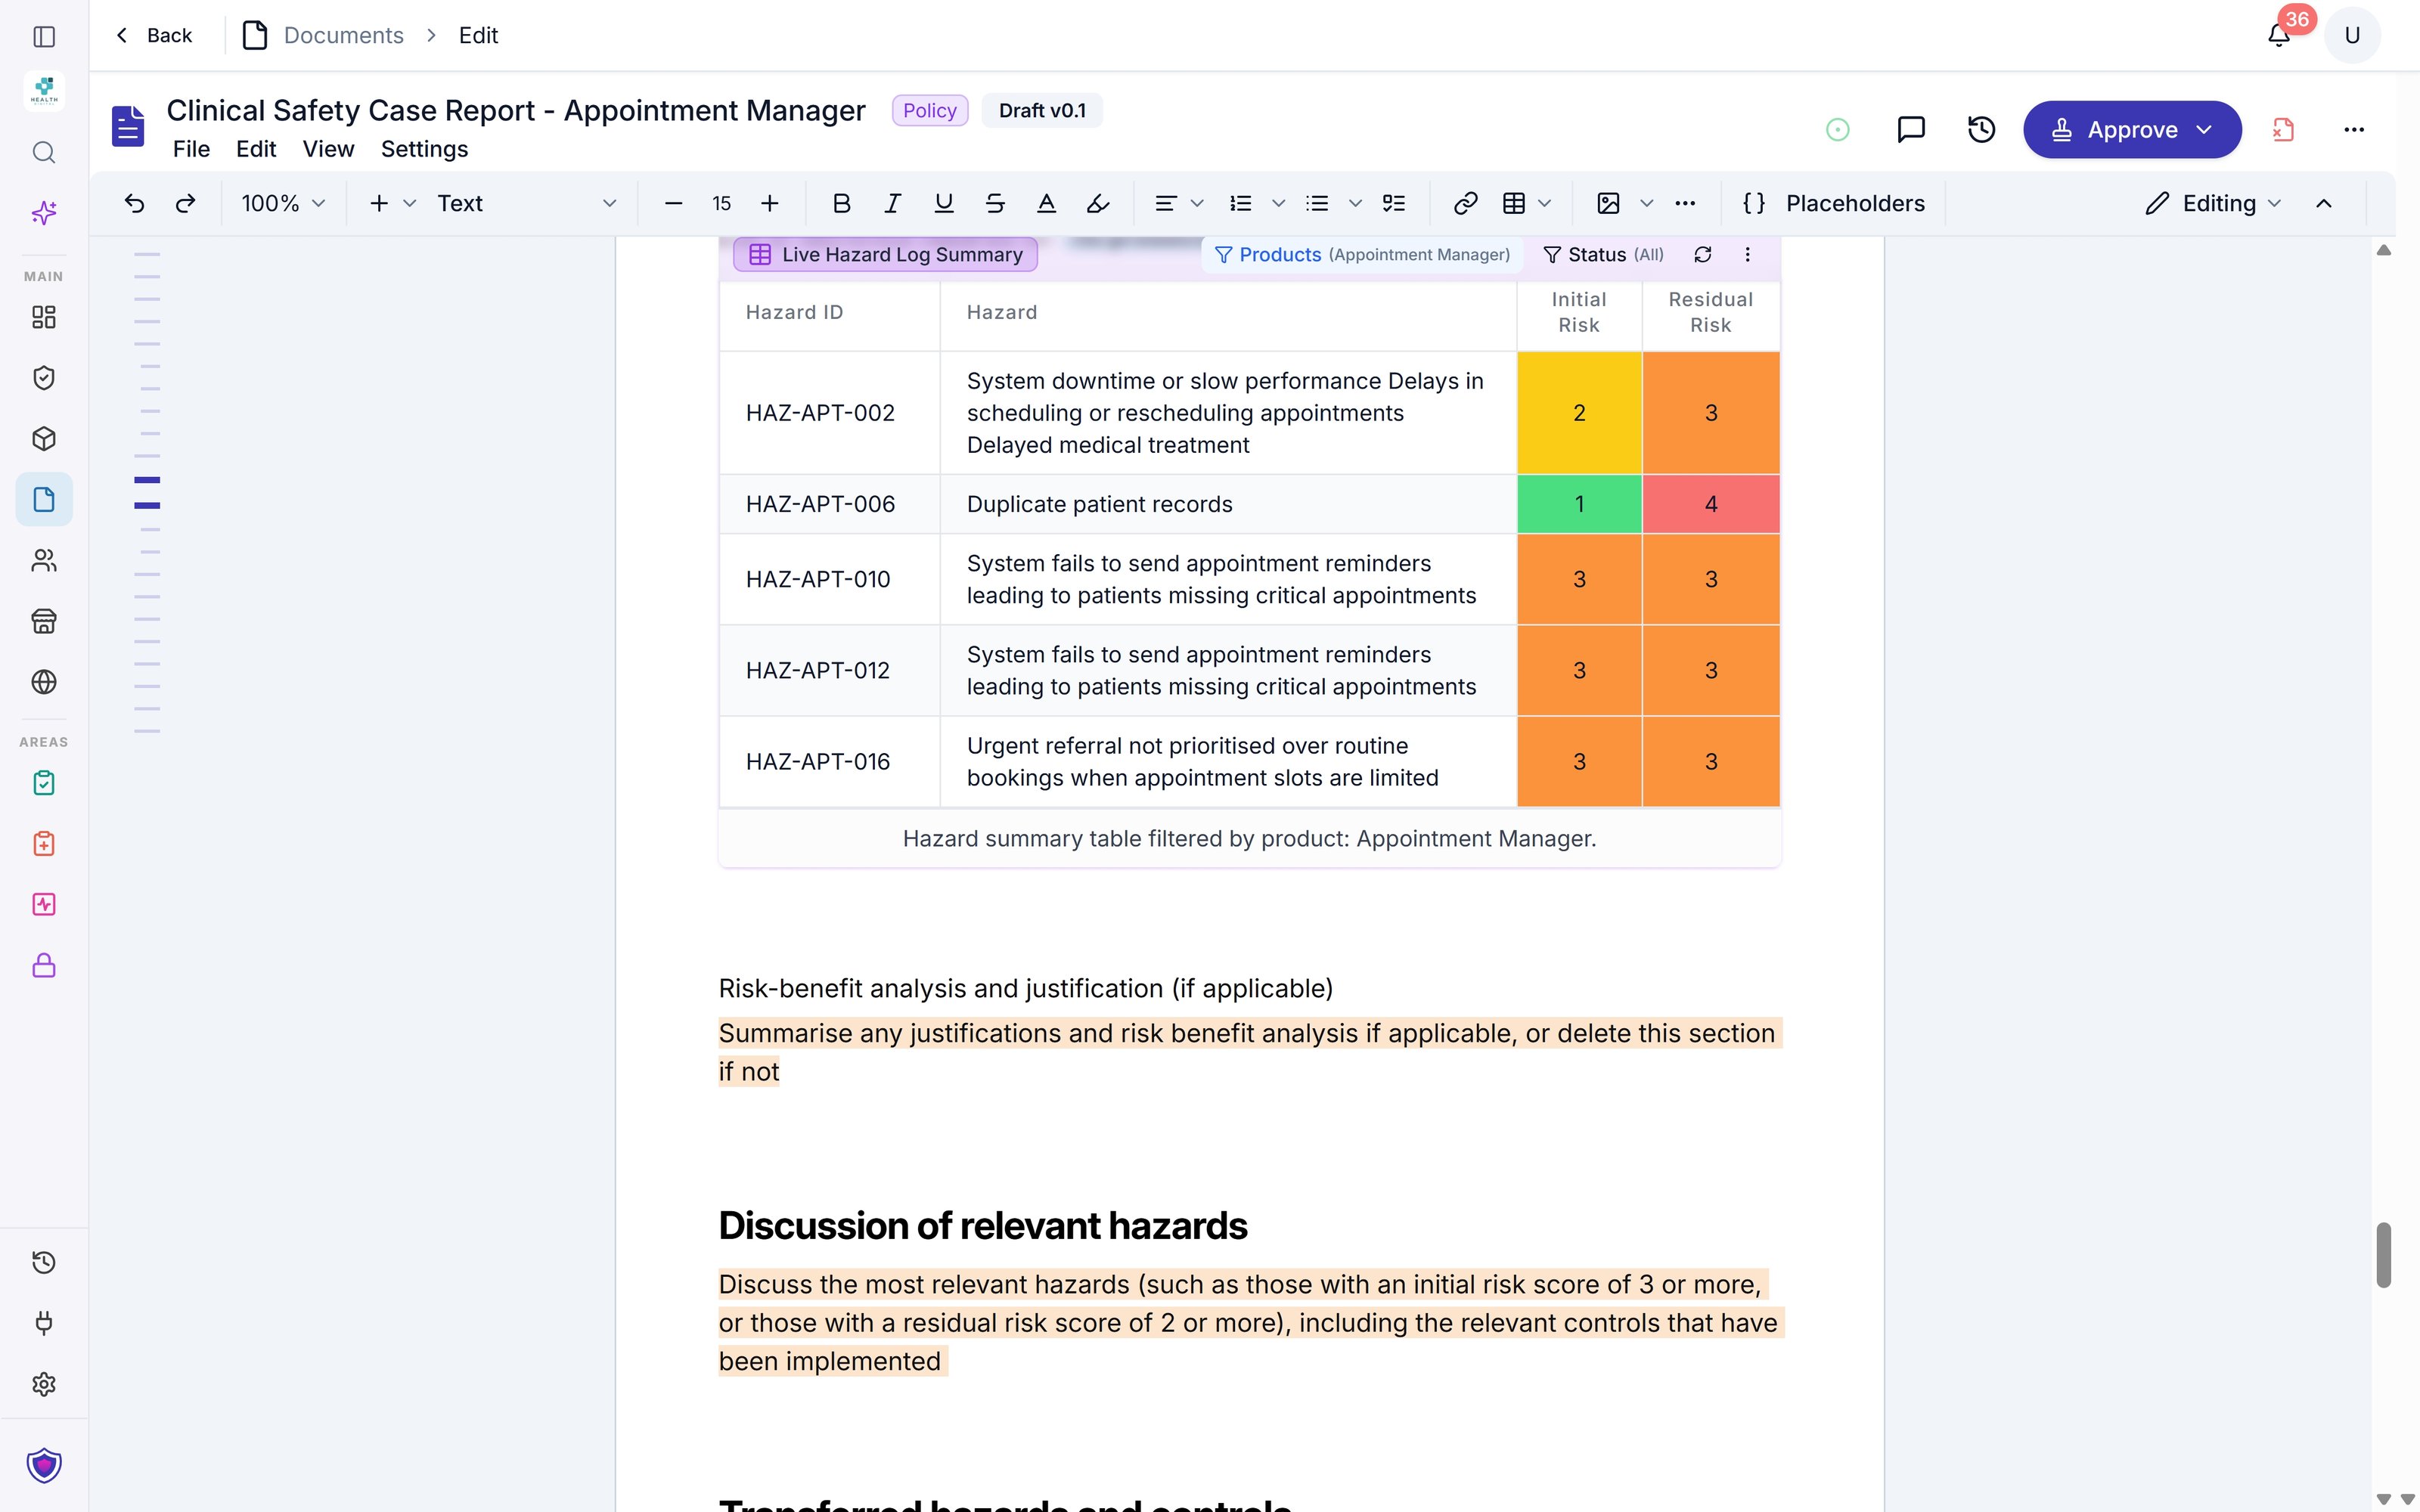Insert a link with the link icon

click(x=1465, y=203)
